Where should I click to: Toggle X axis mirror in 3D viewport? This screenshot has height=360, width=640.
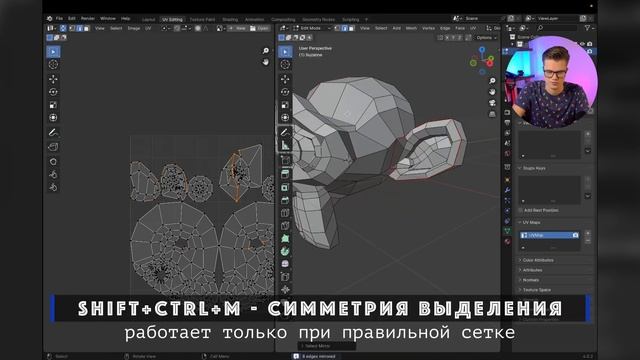pos(447,38)
